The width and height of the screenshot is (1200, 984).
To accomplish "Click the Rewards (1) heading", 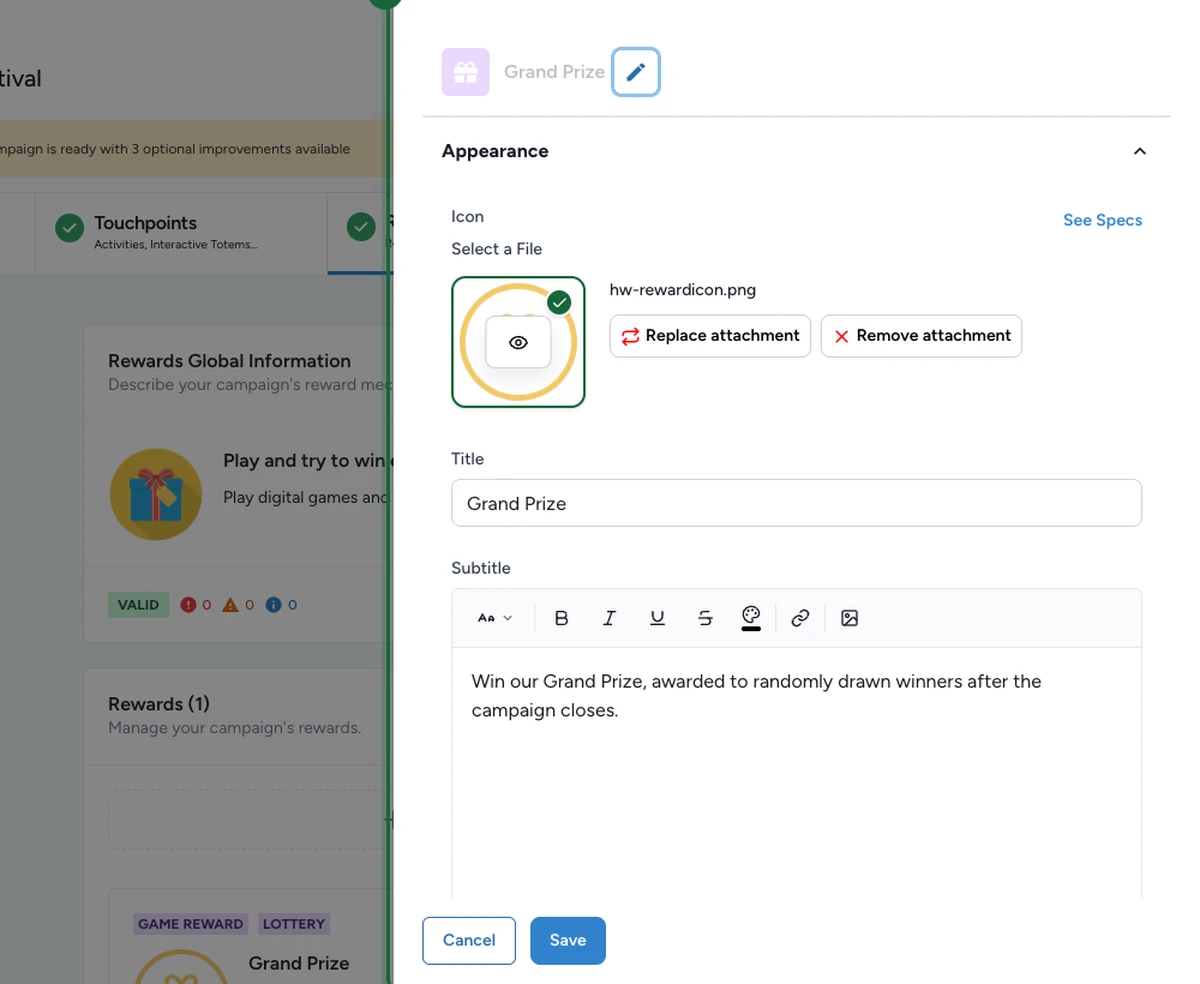I will (159, 704).
